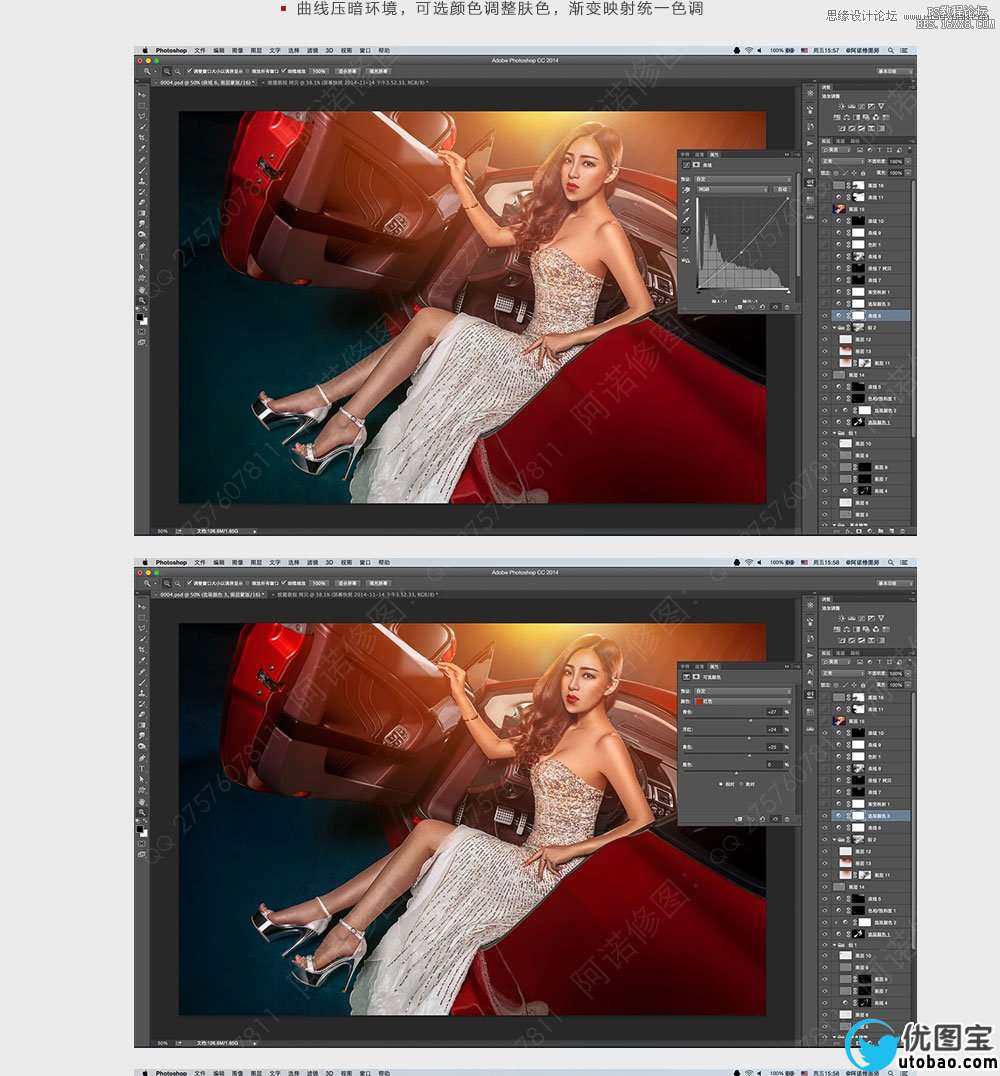The height and width of the screenshot is (1076, 1000).
Task: Toggle the scrubby zoom checkbox in the Curves screenshot
Action: pos(283,71)
